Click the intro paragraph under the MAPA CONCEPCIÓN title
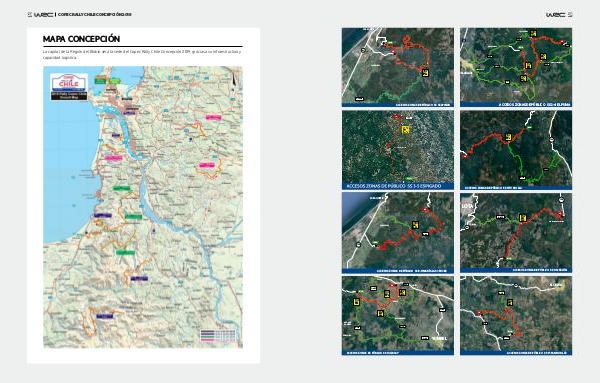The image size is (600, 383). (142, 54)
